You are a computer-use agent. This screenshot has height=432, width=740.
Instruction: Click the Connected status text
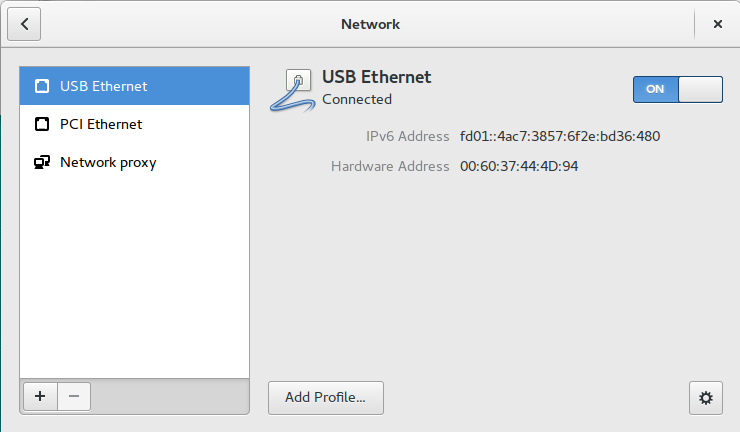(357, 99)
